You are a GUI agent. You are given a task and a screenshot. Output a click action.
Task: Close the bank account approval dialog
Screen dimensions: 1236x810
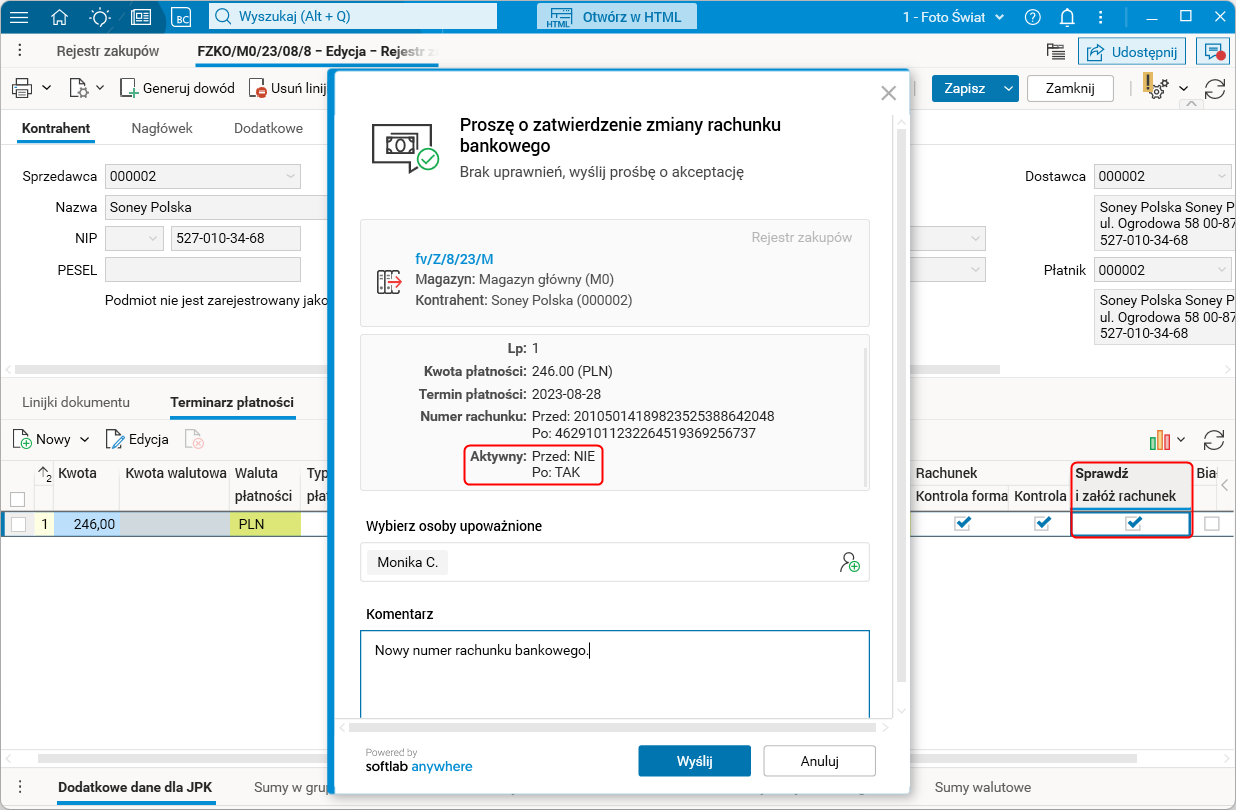[x=888, y=93]
